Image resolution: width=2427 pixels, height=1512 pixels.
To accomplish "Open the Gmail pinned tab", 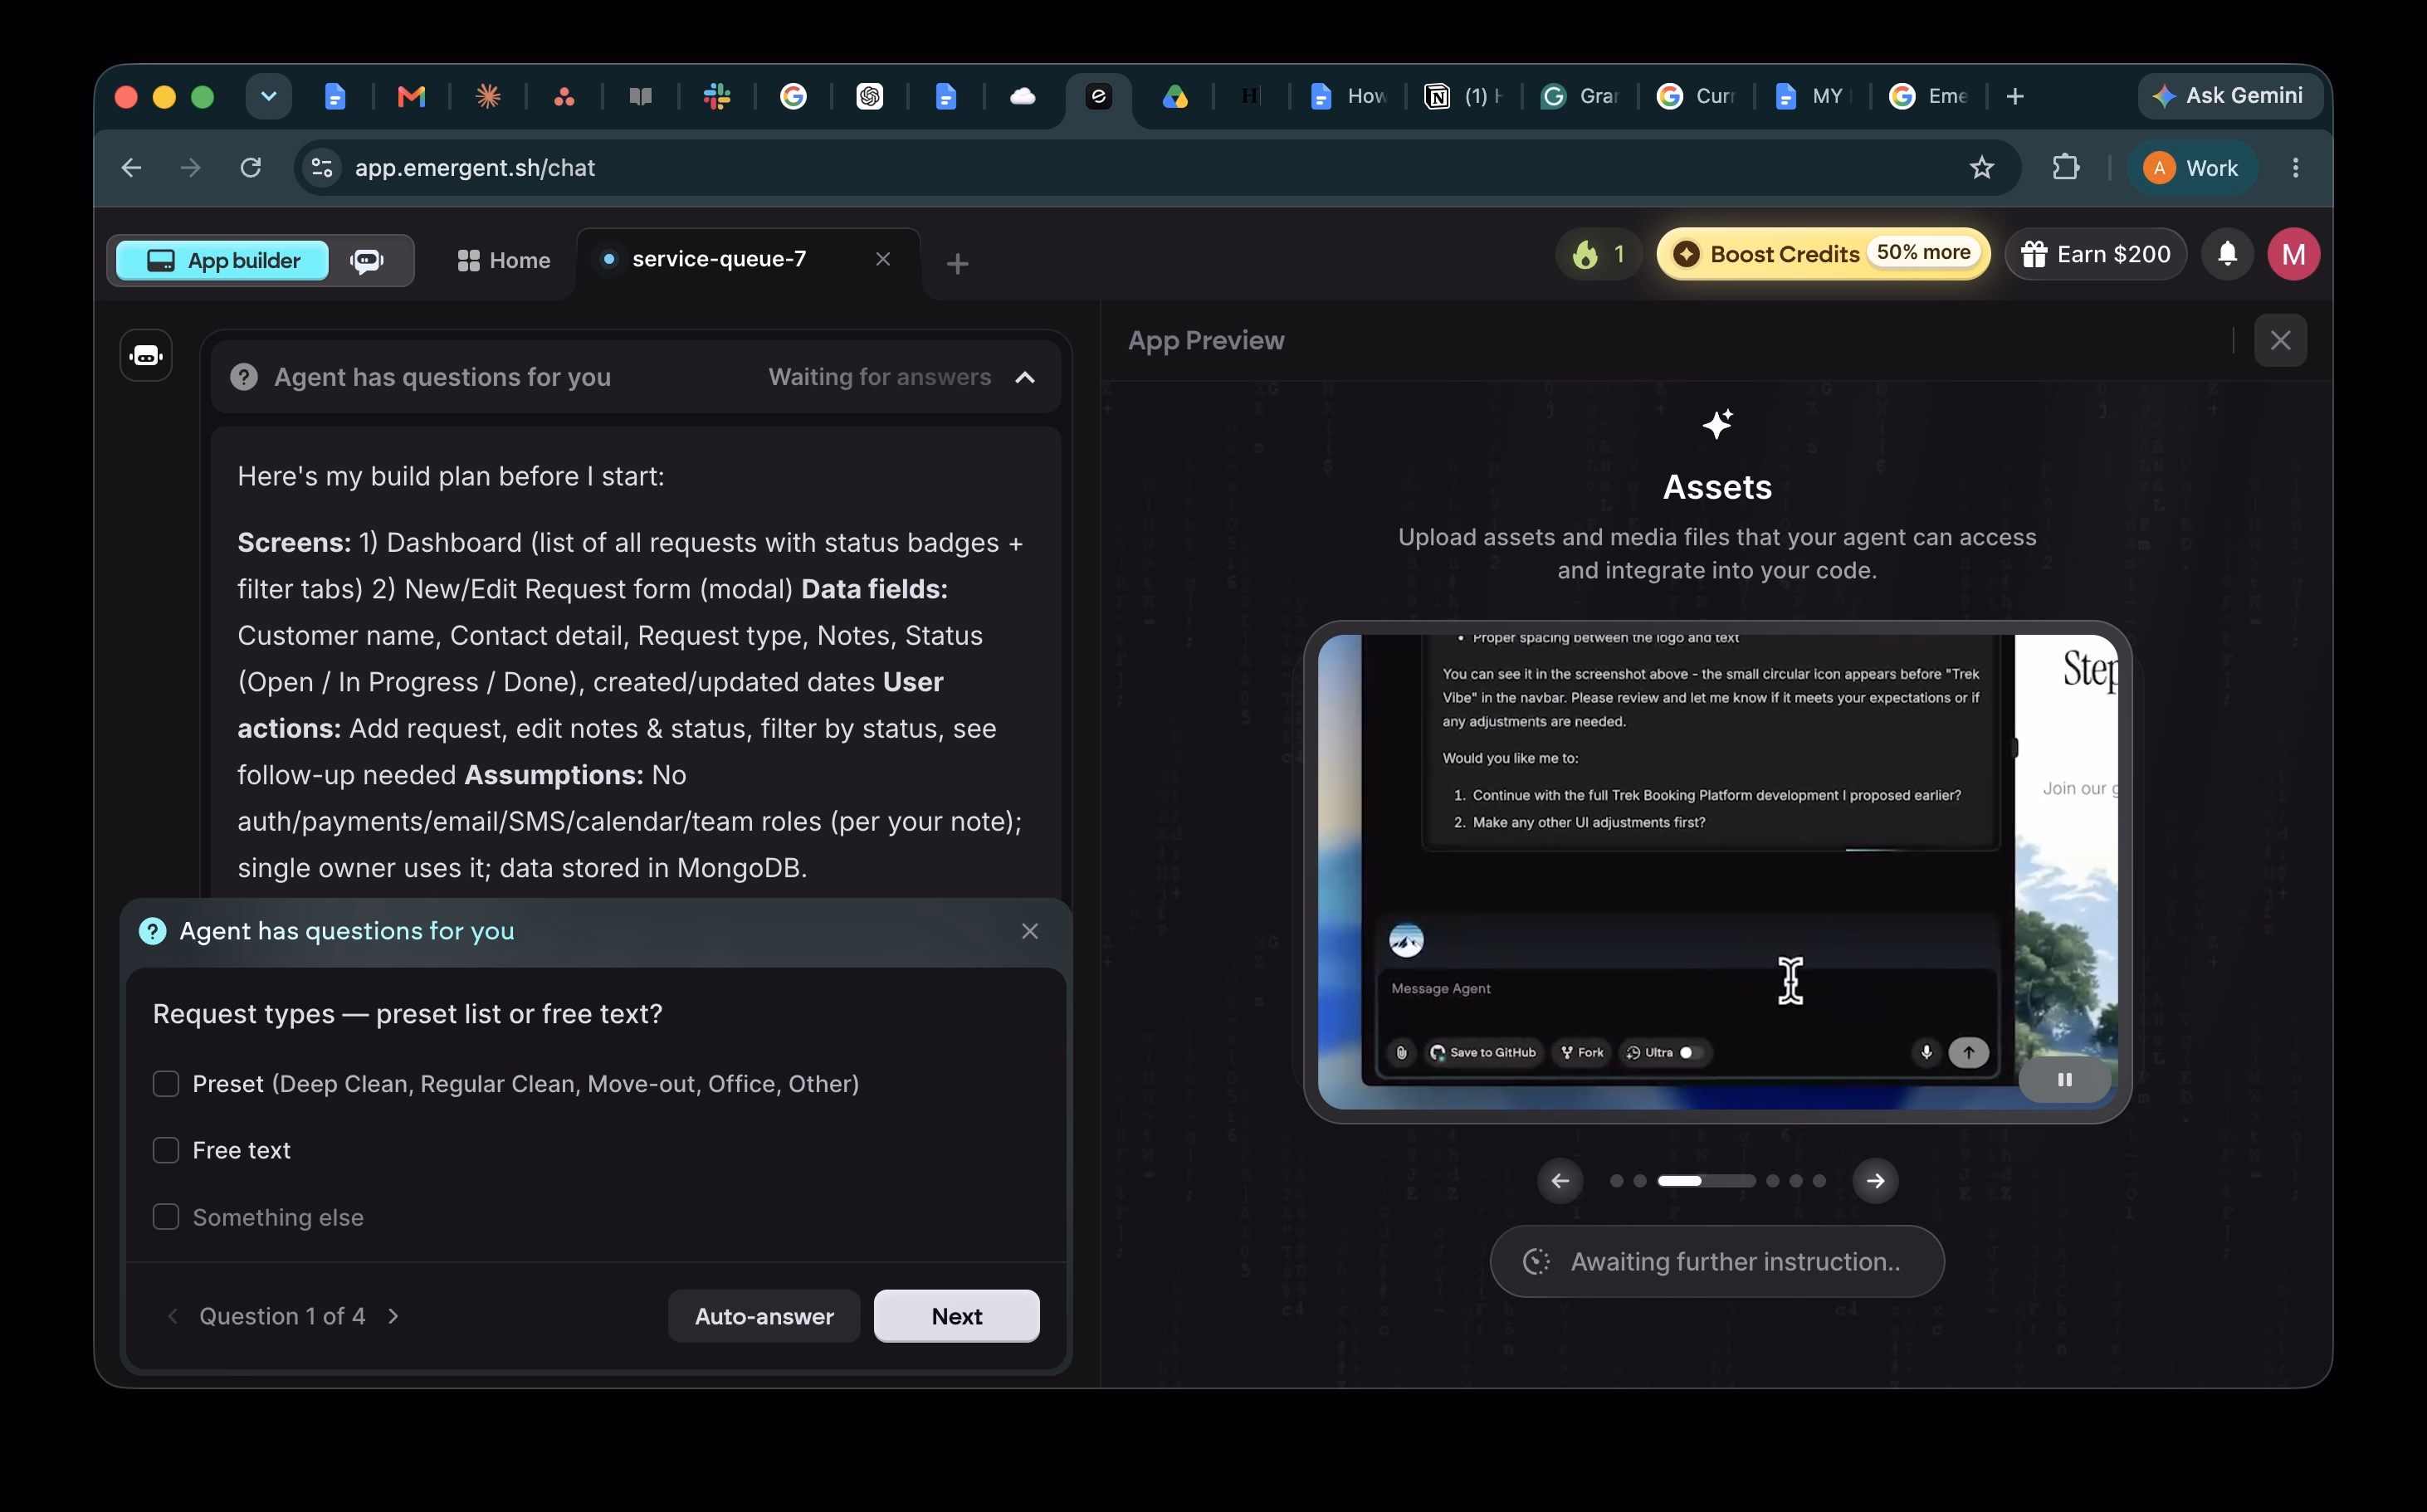I will click(411, 96).
